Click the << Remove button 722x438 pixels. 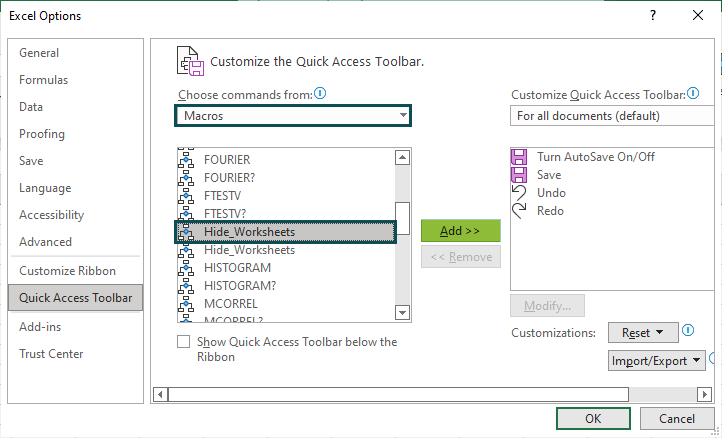[460, 257]
